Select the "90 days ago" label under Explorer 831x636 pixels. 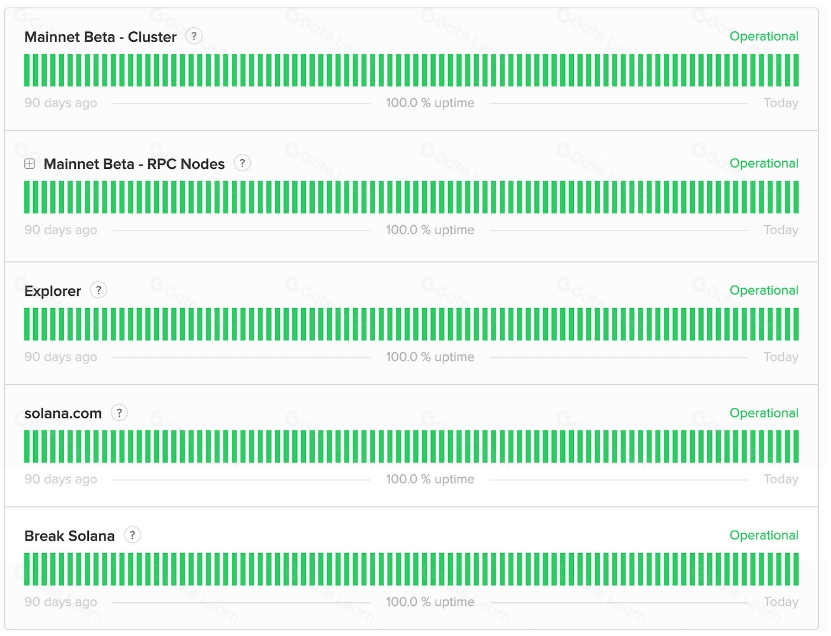pos(60,357)
